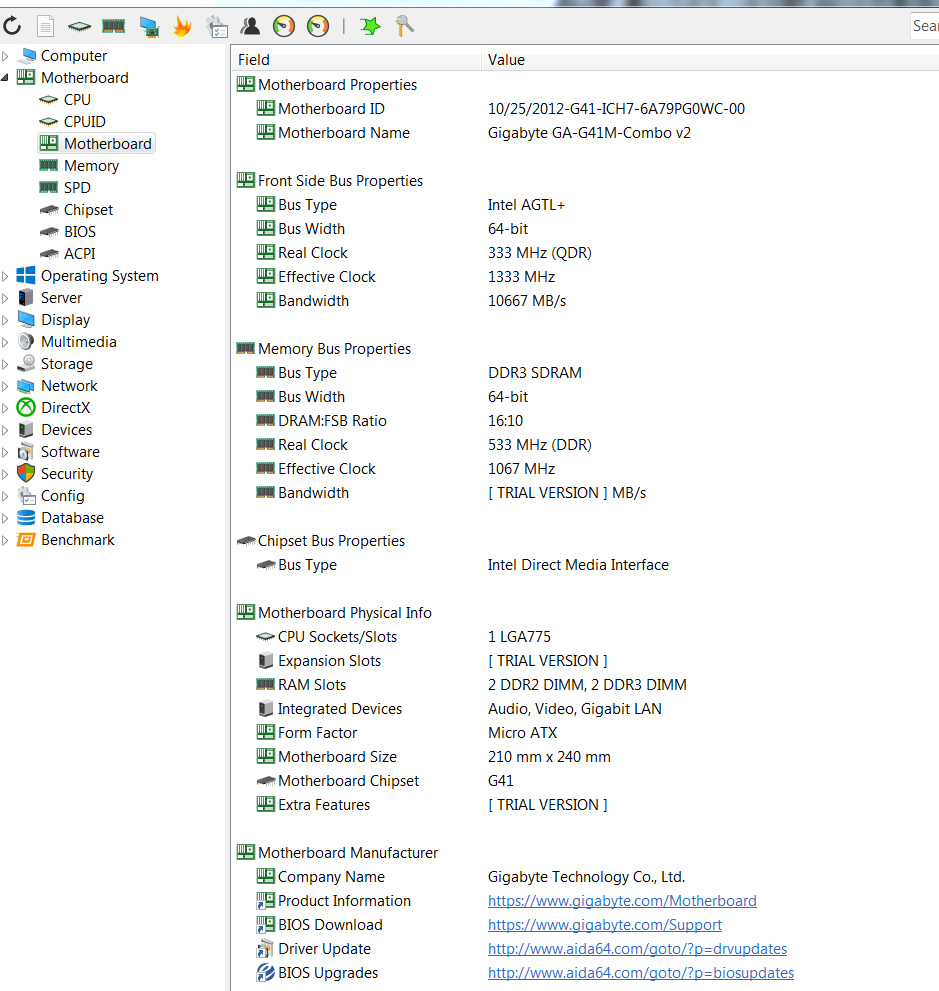The image size is (939, 991).
Task: Click the gauge icon beside the user silhouettes
Action: [x=284, y=26]
